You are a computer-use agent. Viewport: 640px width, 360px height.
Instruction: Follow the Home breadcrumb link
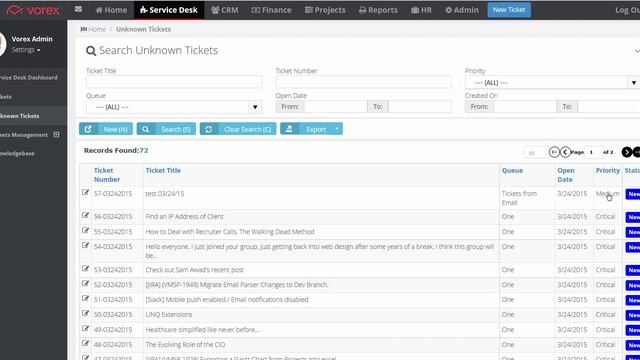[x=97, y=29]
